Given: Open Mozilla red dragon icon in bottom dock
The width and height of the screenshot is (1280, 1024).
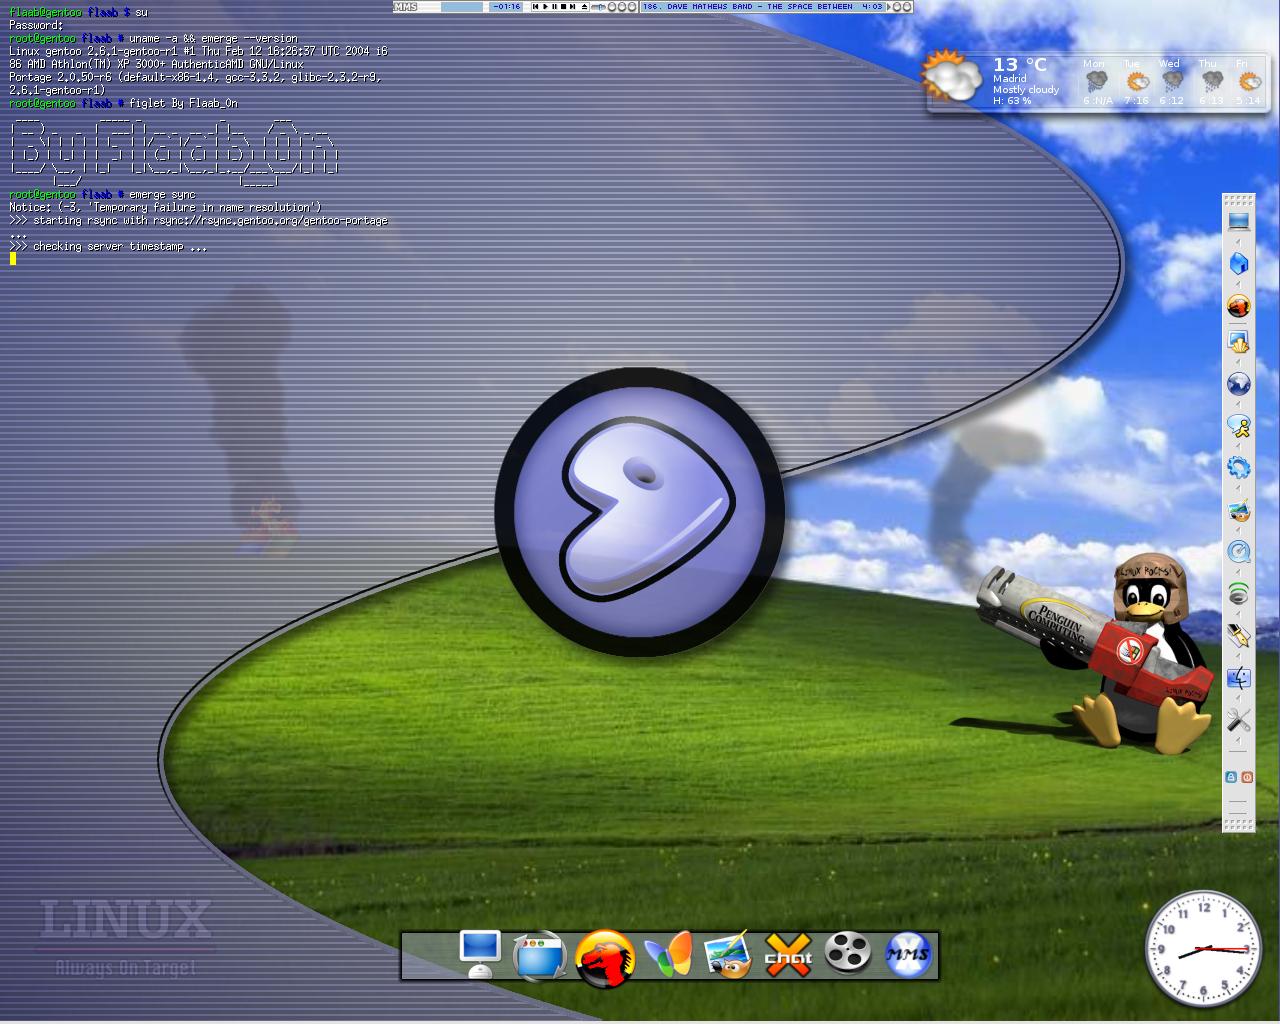Looking at the screenshot, I should click(x=605, y=958).
